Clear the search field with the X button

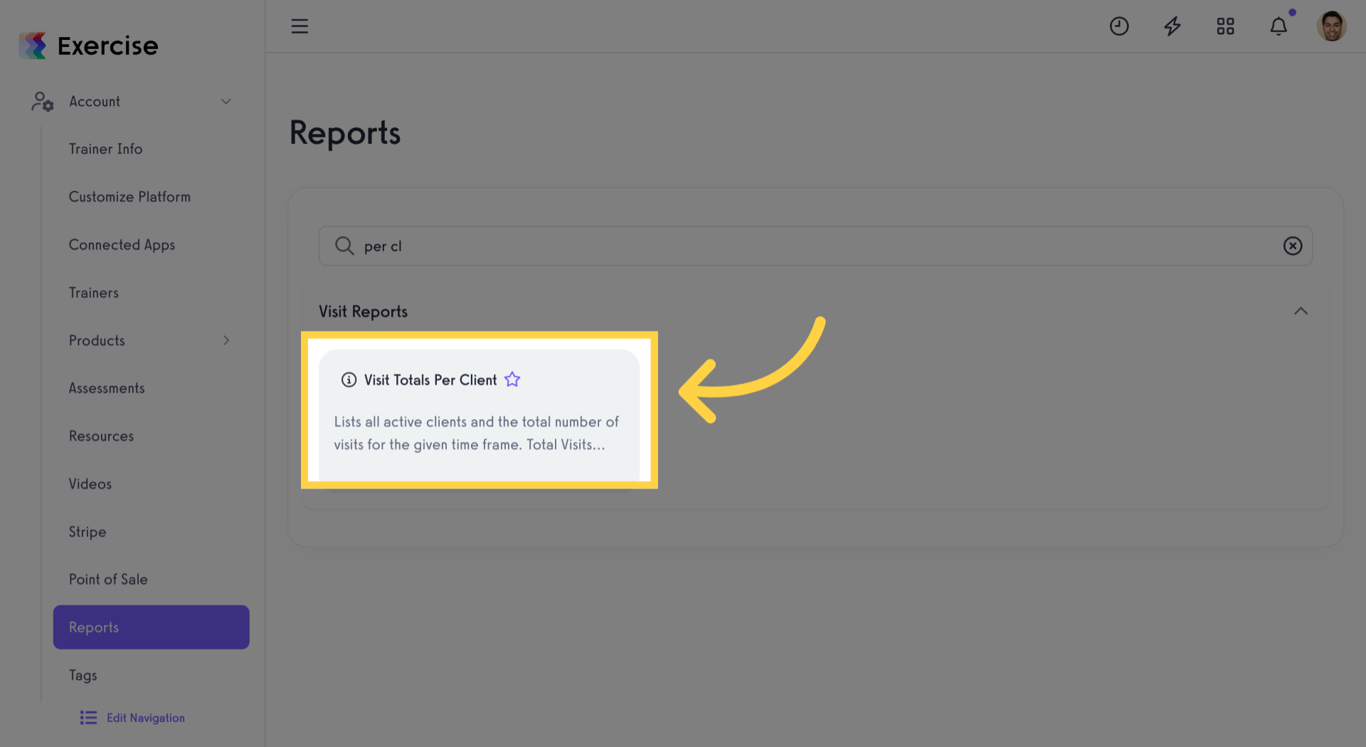(1292, 245)
